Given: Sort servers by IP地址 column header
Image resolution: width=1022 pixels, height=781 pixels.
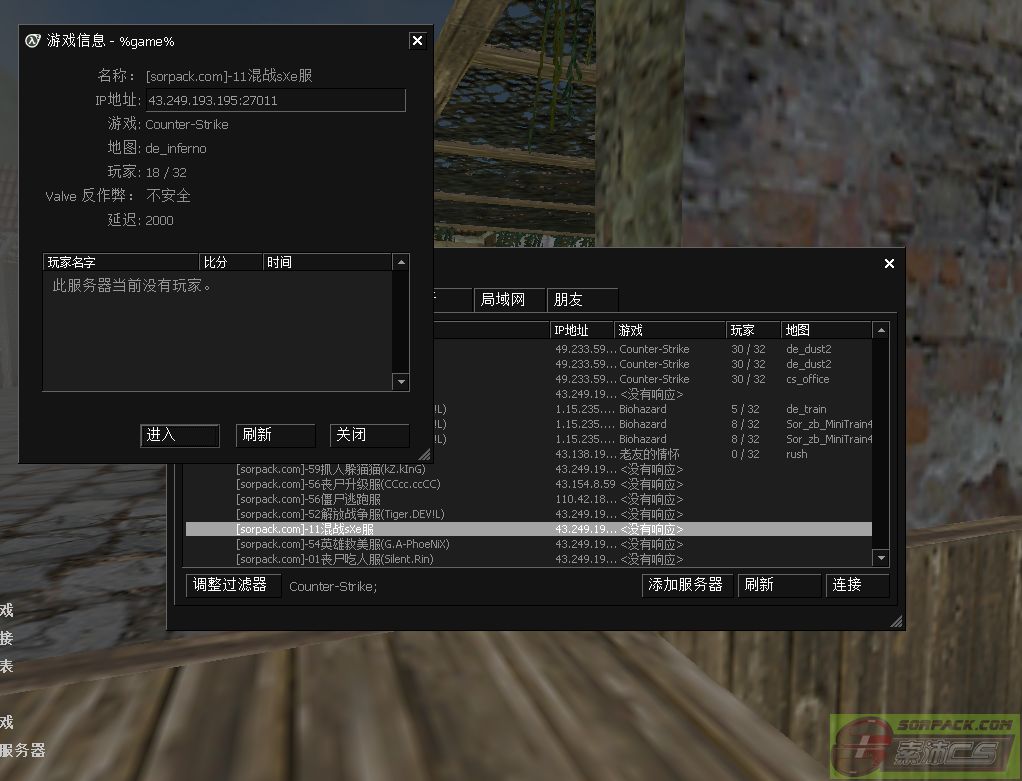Looking at the screenshot, I should [x=581, y=330].
